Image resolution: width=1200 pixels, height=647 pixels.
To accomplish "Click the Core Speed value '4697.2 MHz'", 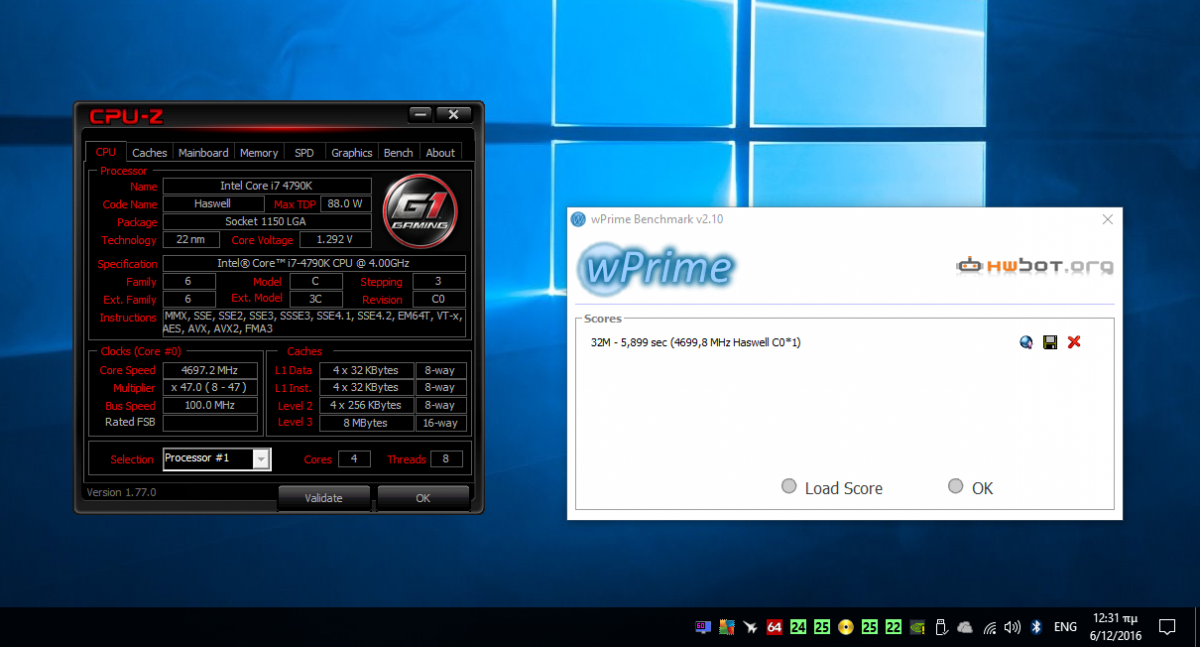I will tap(209, 370).
